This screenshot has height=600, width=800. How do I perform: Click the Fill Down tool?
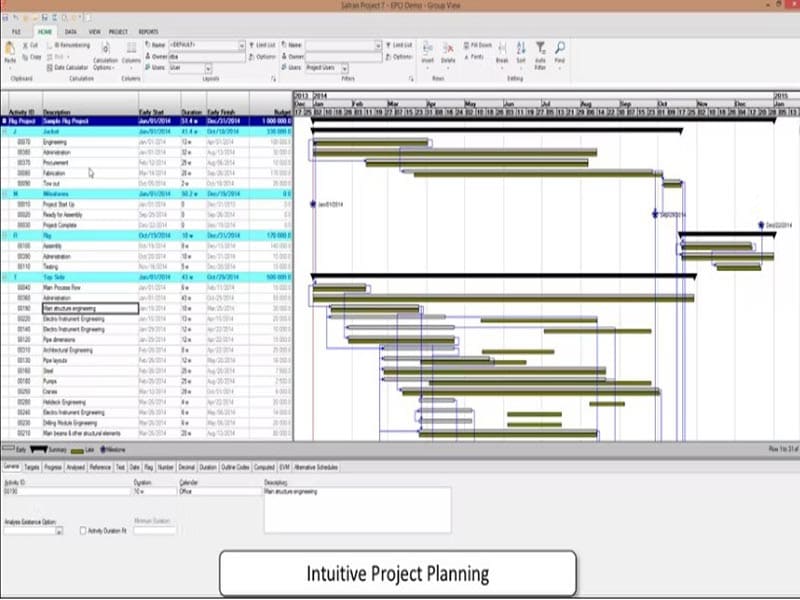(478, 45)
